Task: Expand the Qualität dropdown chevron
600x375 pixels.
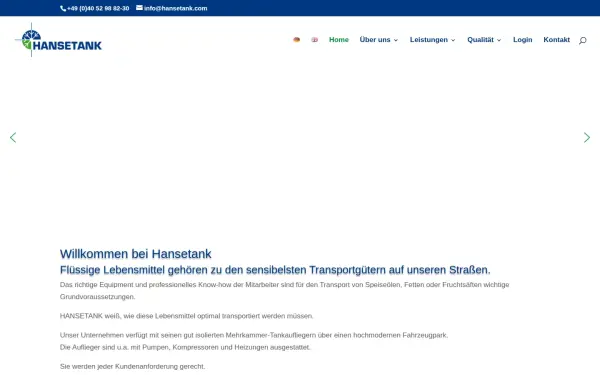Action: (499, 40)
